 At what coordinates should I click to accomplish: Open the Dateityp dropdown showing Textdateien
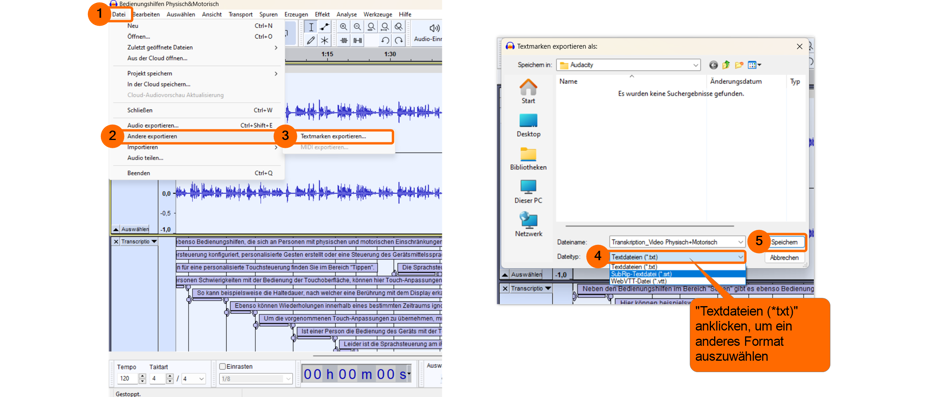677,257
